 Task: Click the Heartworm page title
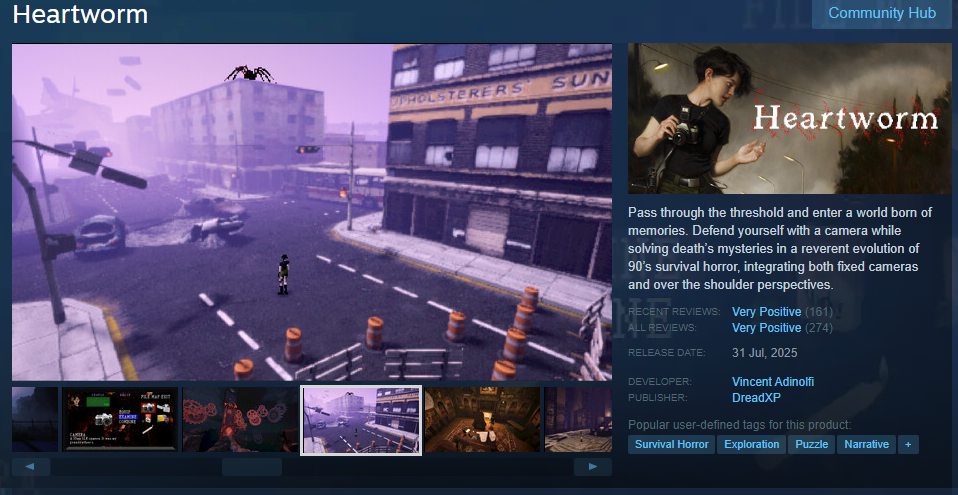pos(80,14)
